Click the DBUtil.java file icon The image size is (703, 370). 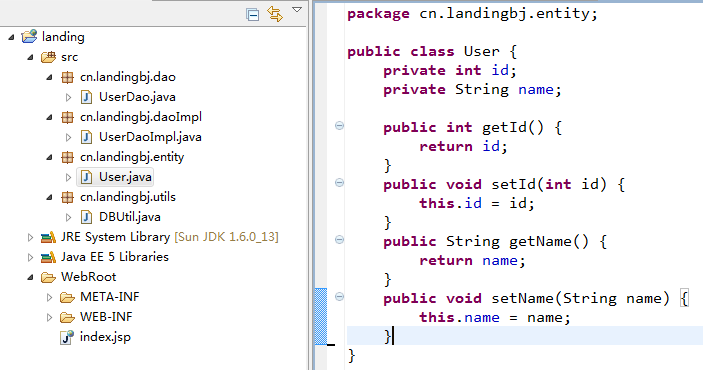(87, 217)
